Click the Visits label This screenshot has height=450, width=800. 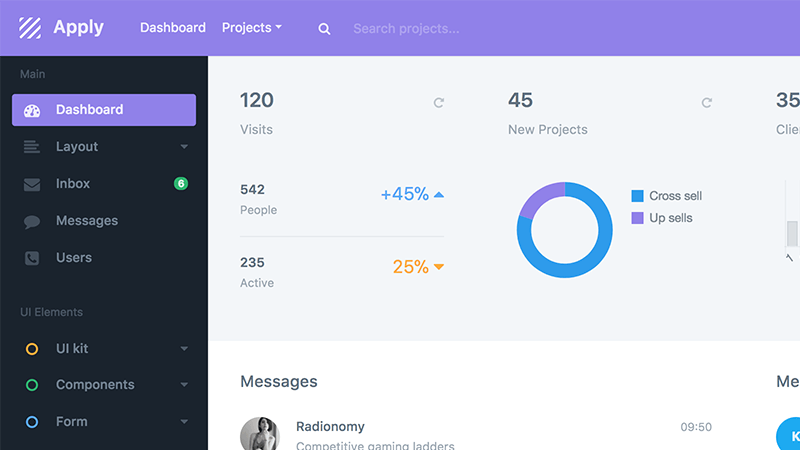click(x=257, y=130)
